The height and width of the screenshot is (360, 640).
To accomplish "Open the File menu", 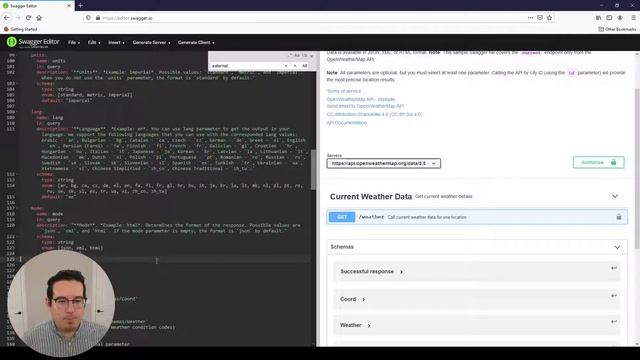I will (74, 42).
